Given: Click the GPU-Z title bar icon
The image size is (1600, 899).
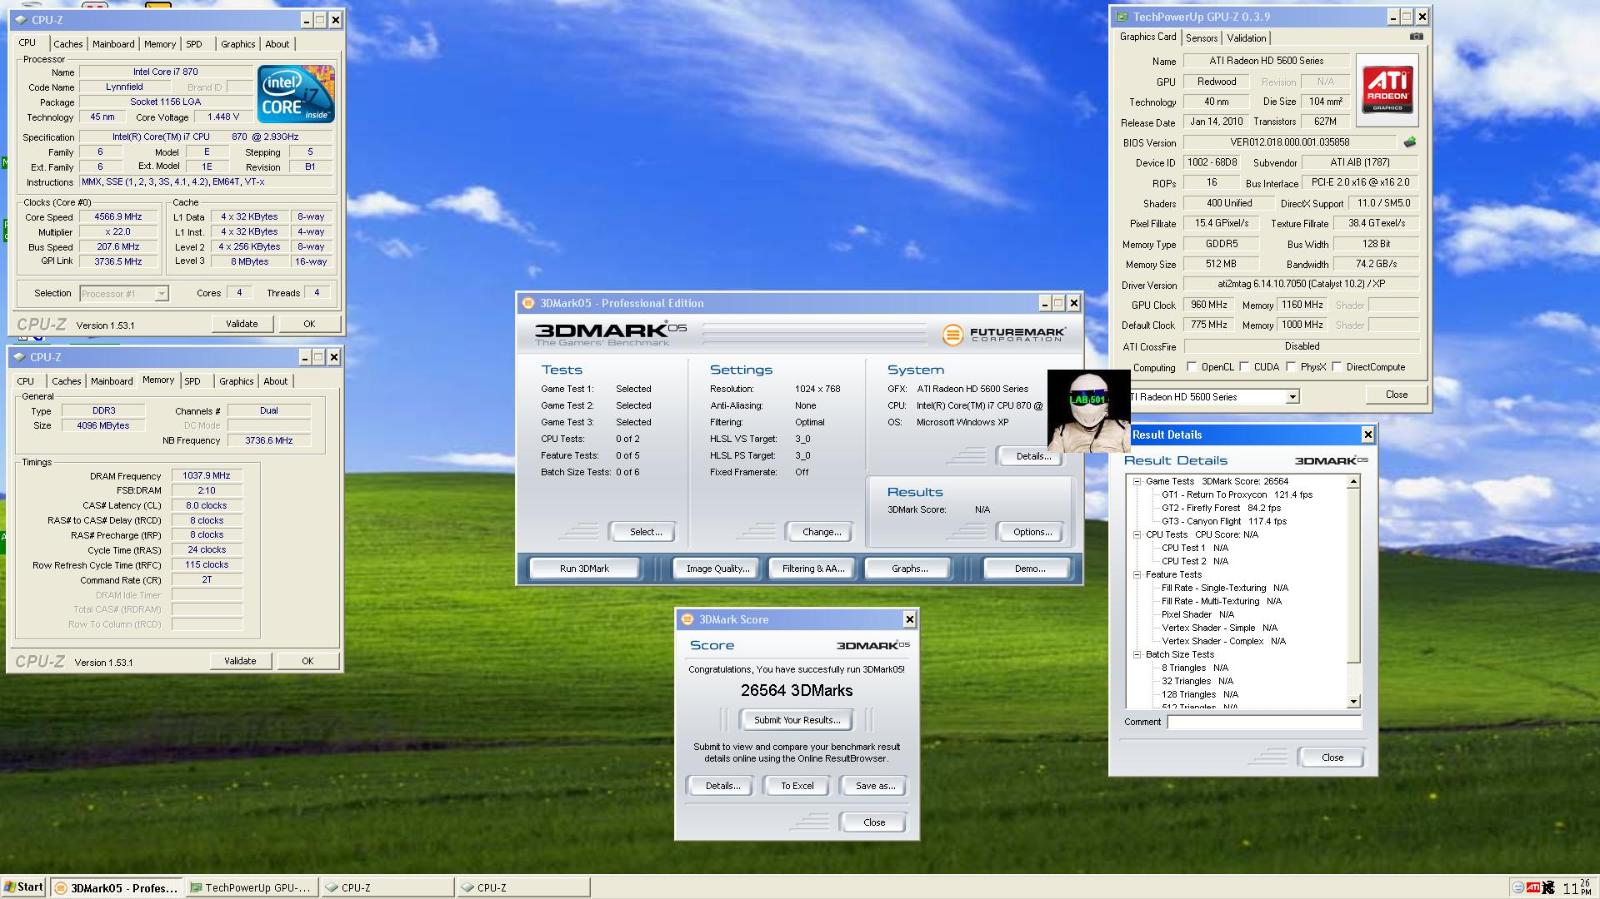Looking at the screenshot, I should (1122, 17).
